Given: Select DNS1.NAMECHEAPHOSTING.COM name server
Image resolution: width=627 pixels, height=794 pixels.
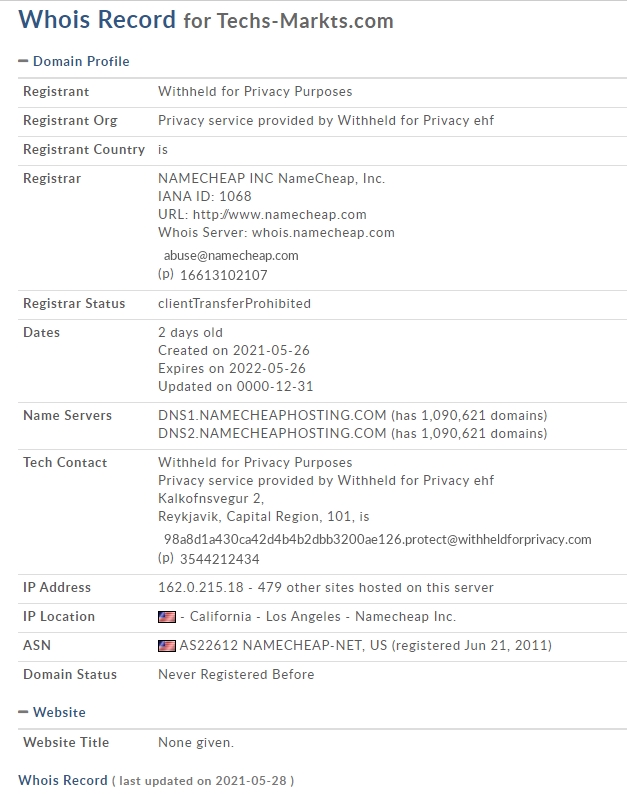Looking at the screenshot, I should coord(272,415).
